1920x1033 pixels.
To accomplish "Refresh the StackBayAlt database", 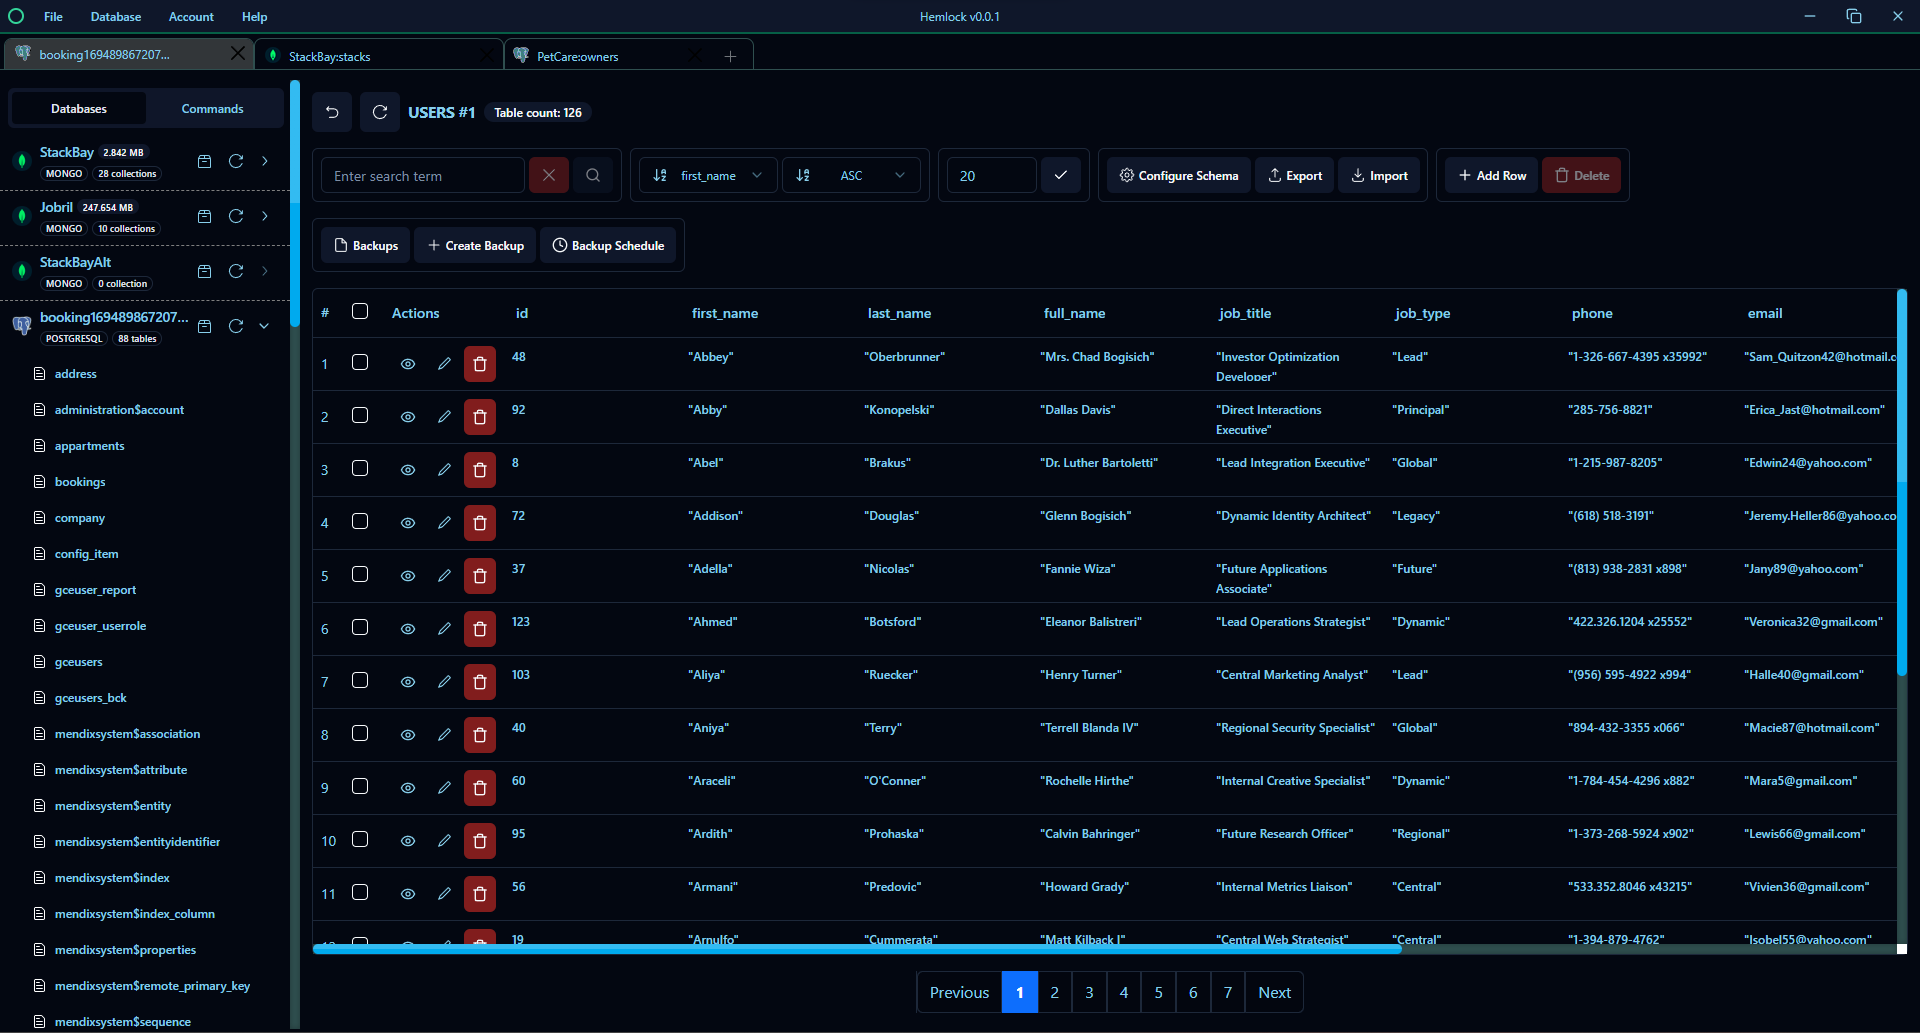I will coord(236,271).
